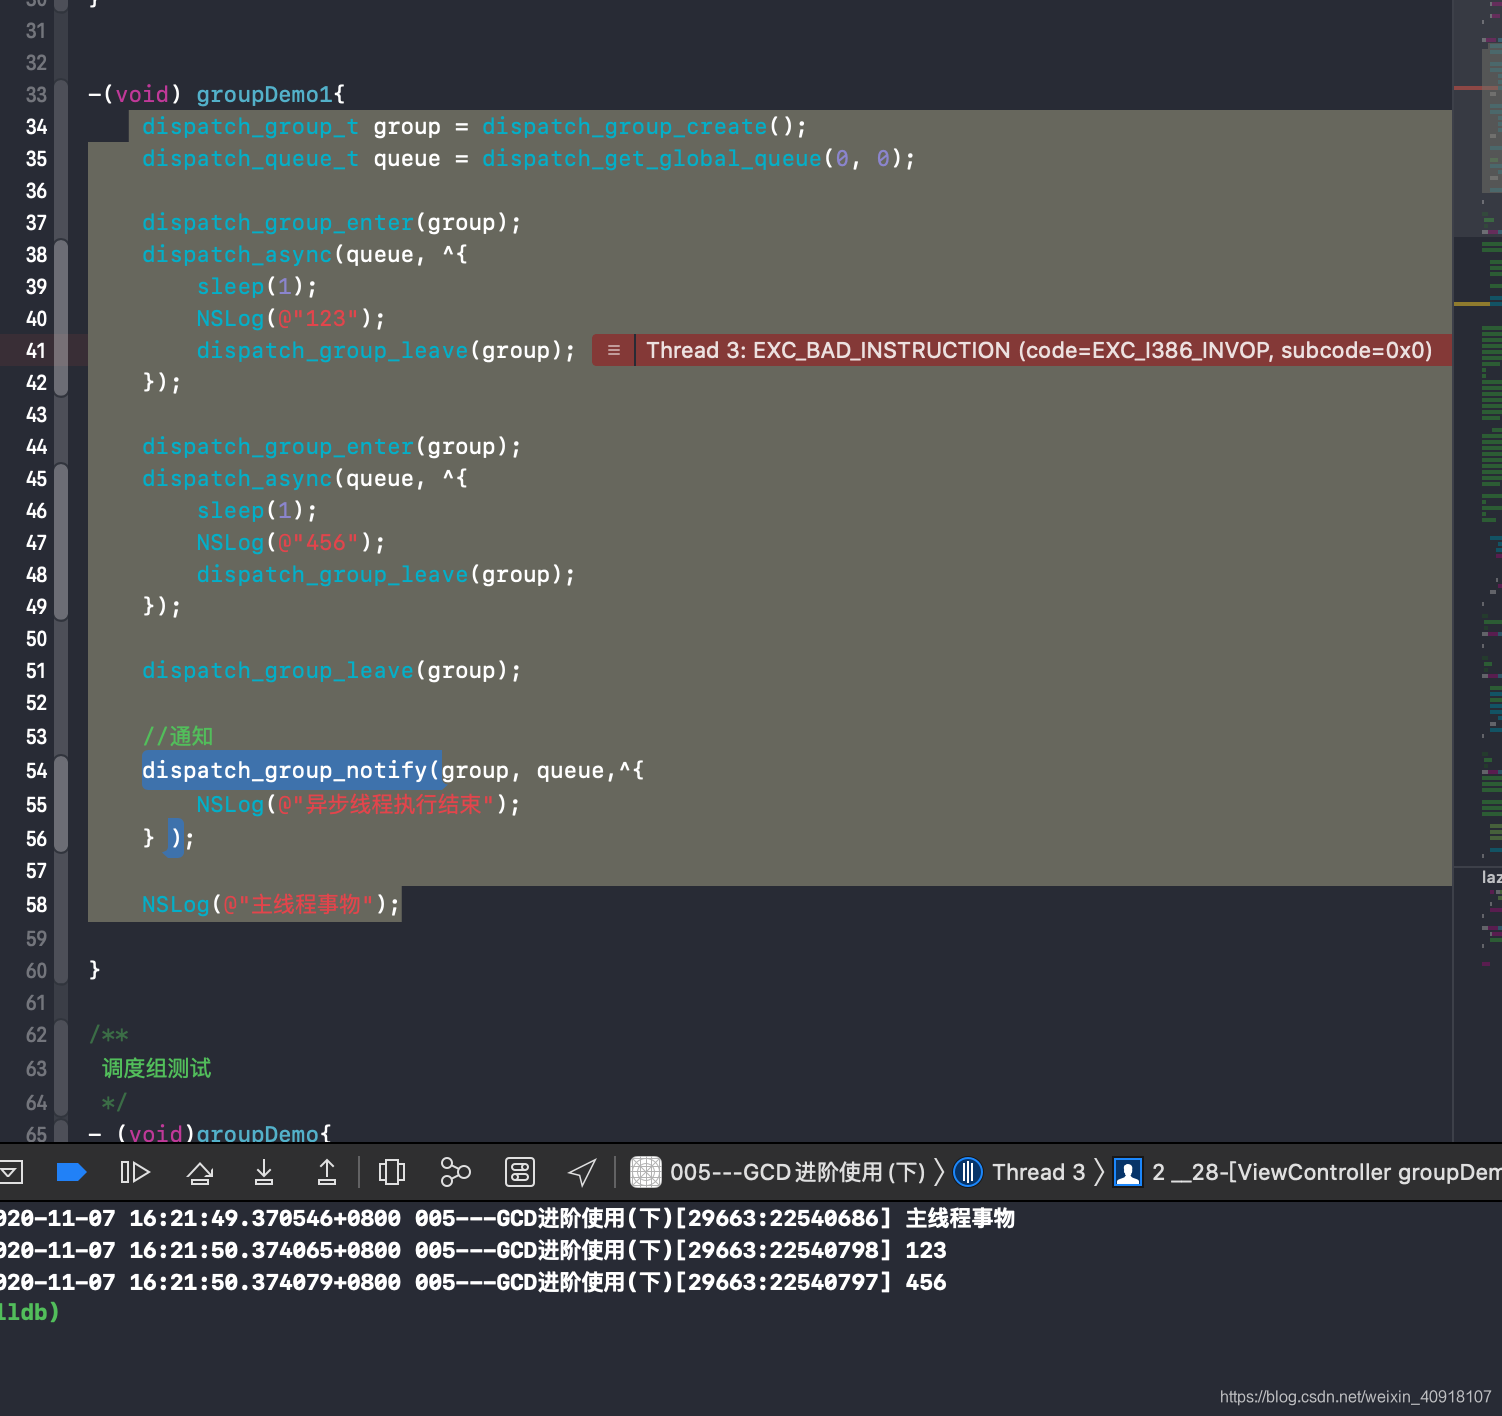Click the app icon beside process name
This screenshot has height=1416, width=1502.
tap(646, 1172)
